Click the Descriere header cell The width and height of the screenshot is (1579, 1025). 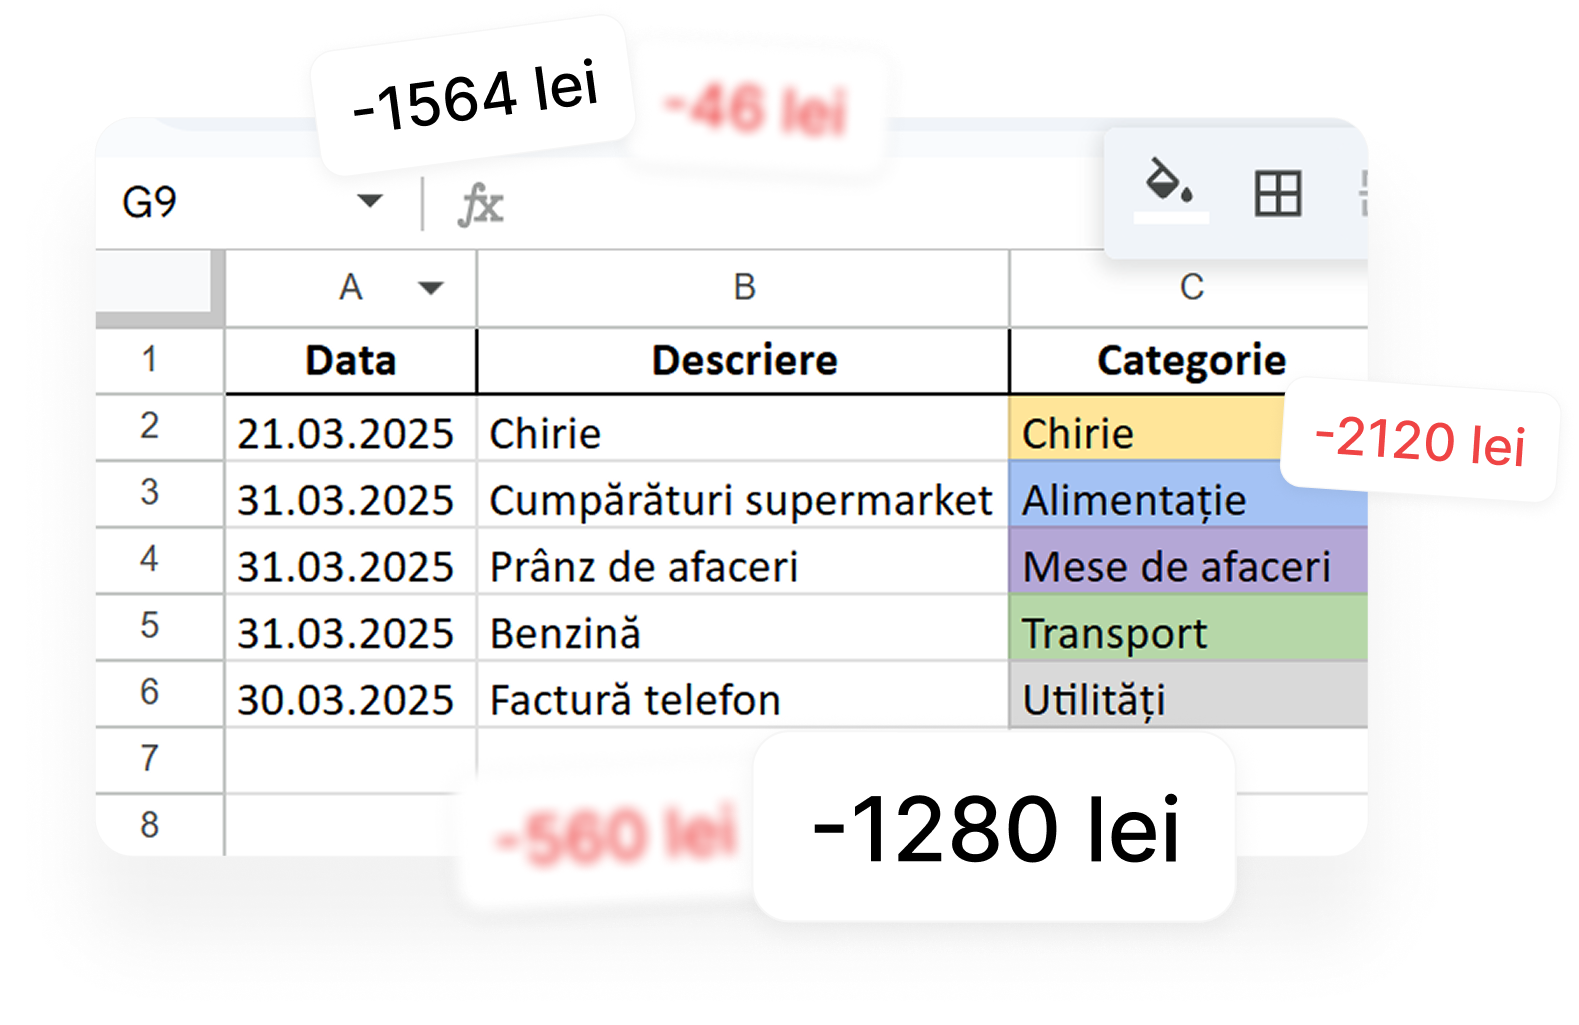(x=743, y=361)
